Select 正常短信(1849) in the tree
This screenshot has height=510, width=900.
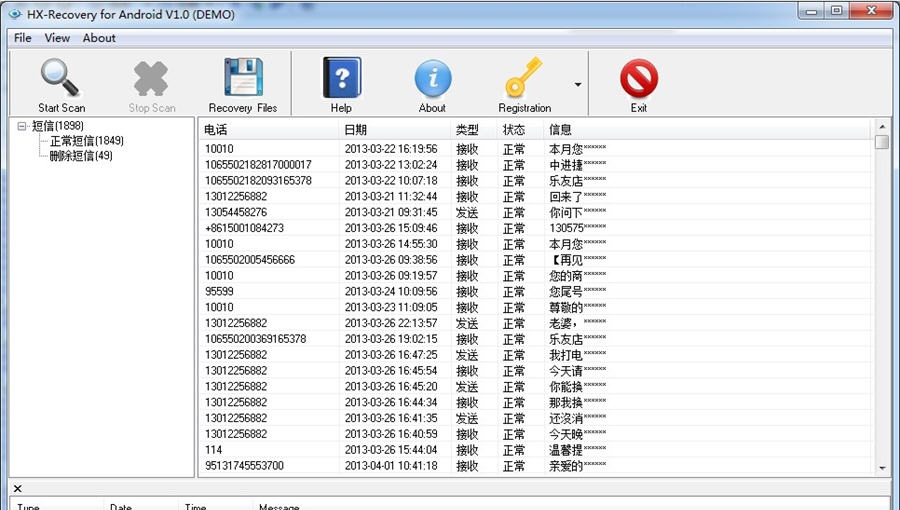coord(87,141)
